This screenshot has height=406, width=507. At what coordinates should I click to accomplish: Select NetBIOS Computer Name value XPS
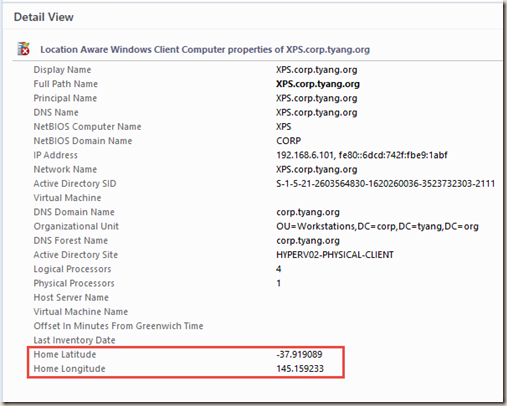tap(284, 127)
